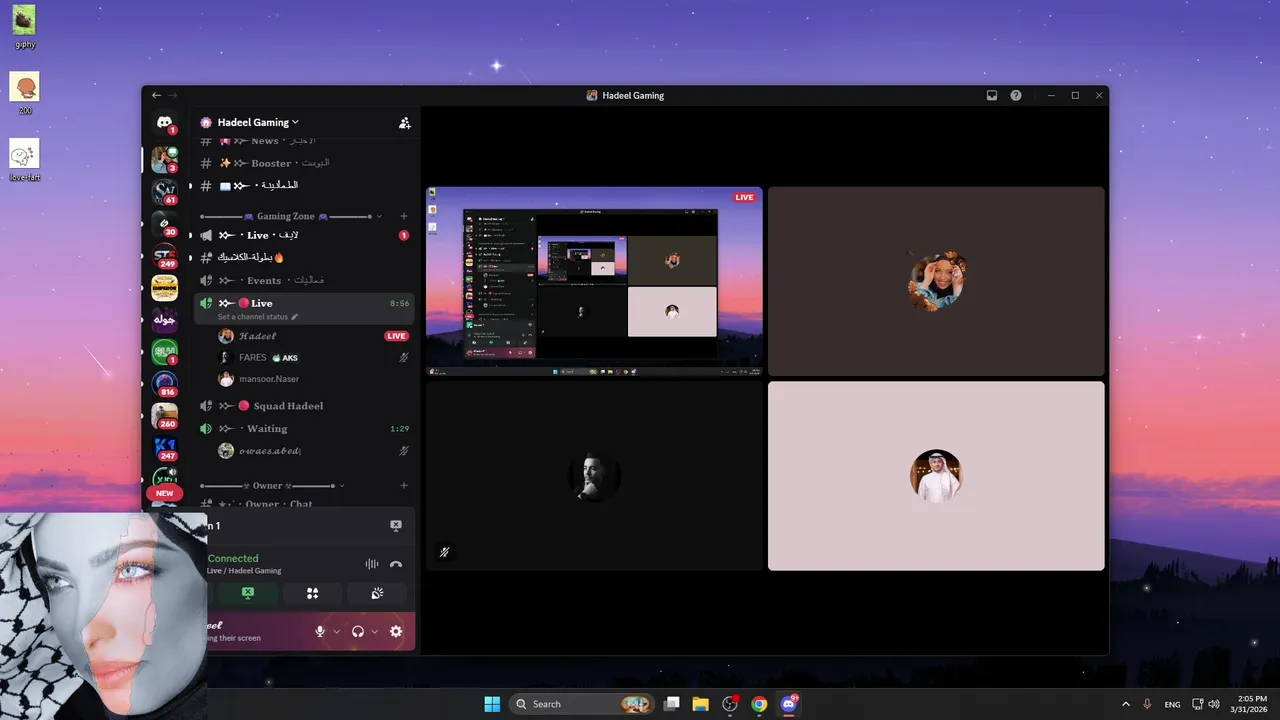
Task: Toggle headphone deafen in user panel
Action: coord(358,631)
